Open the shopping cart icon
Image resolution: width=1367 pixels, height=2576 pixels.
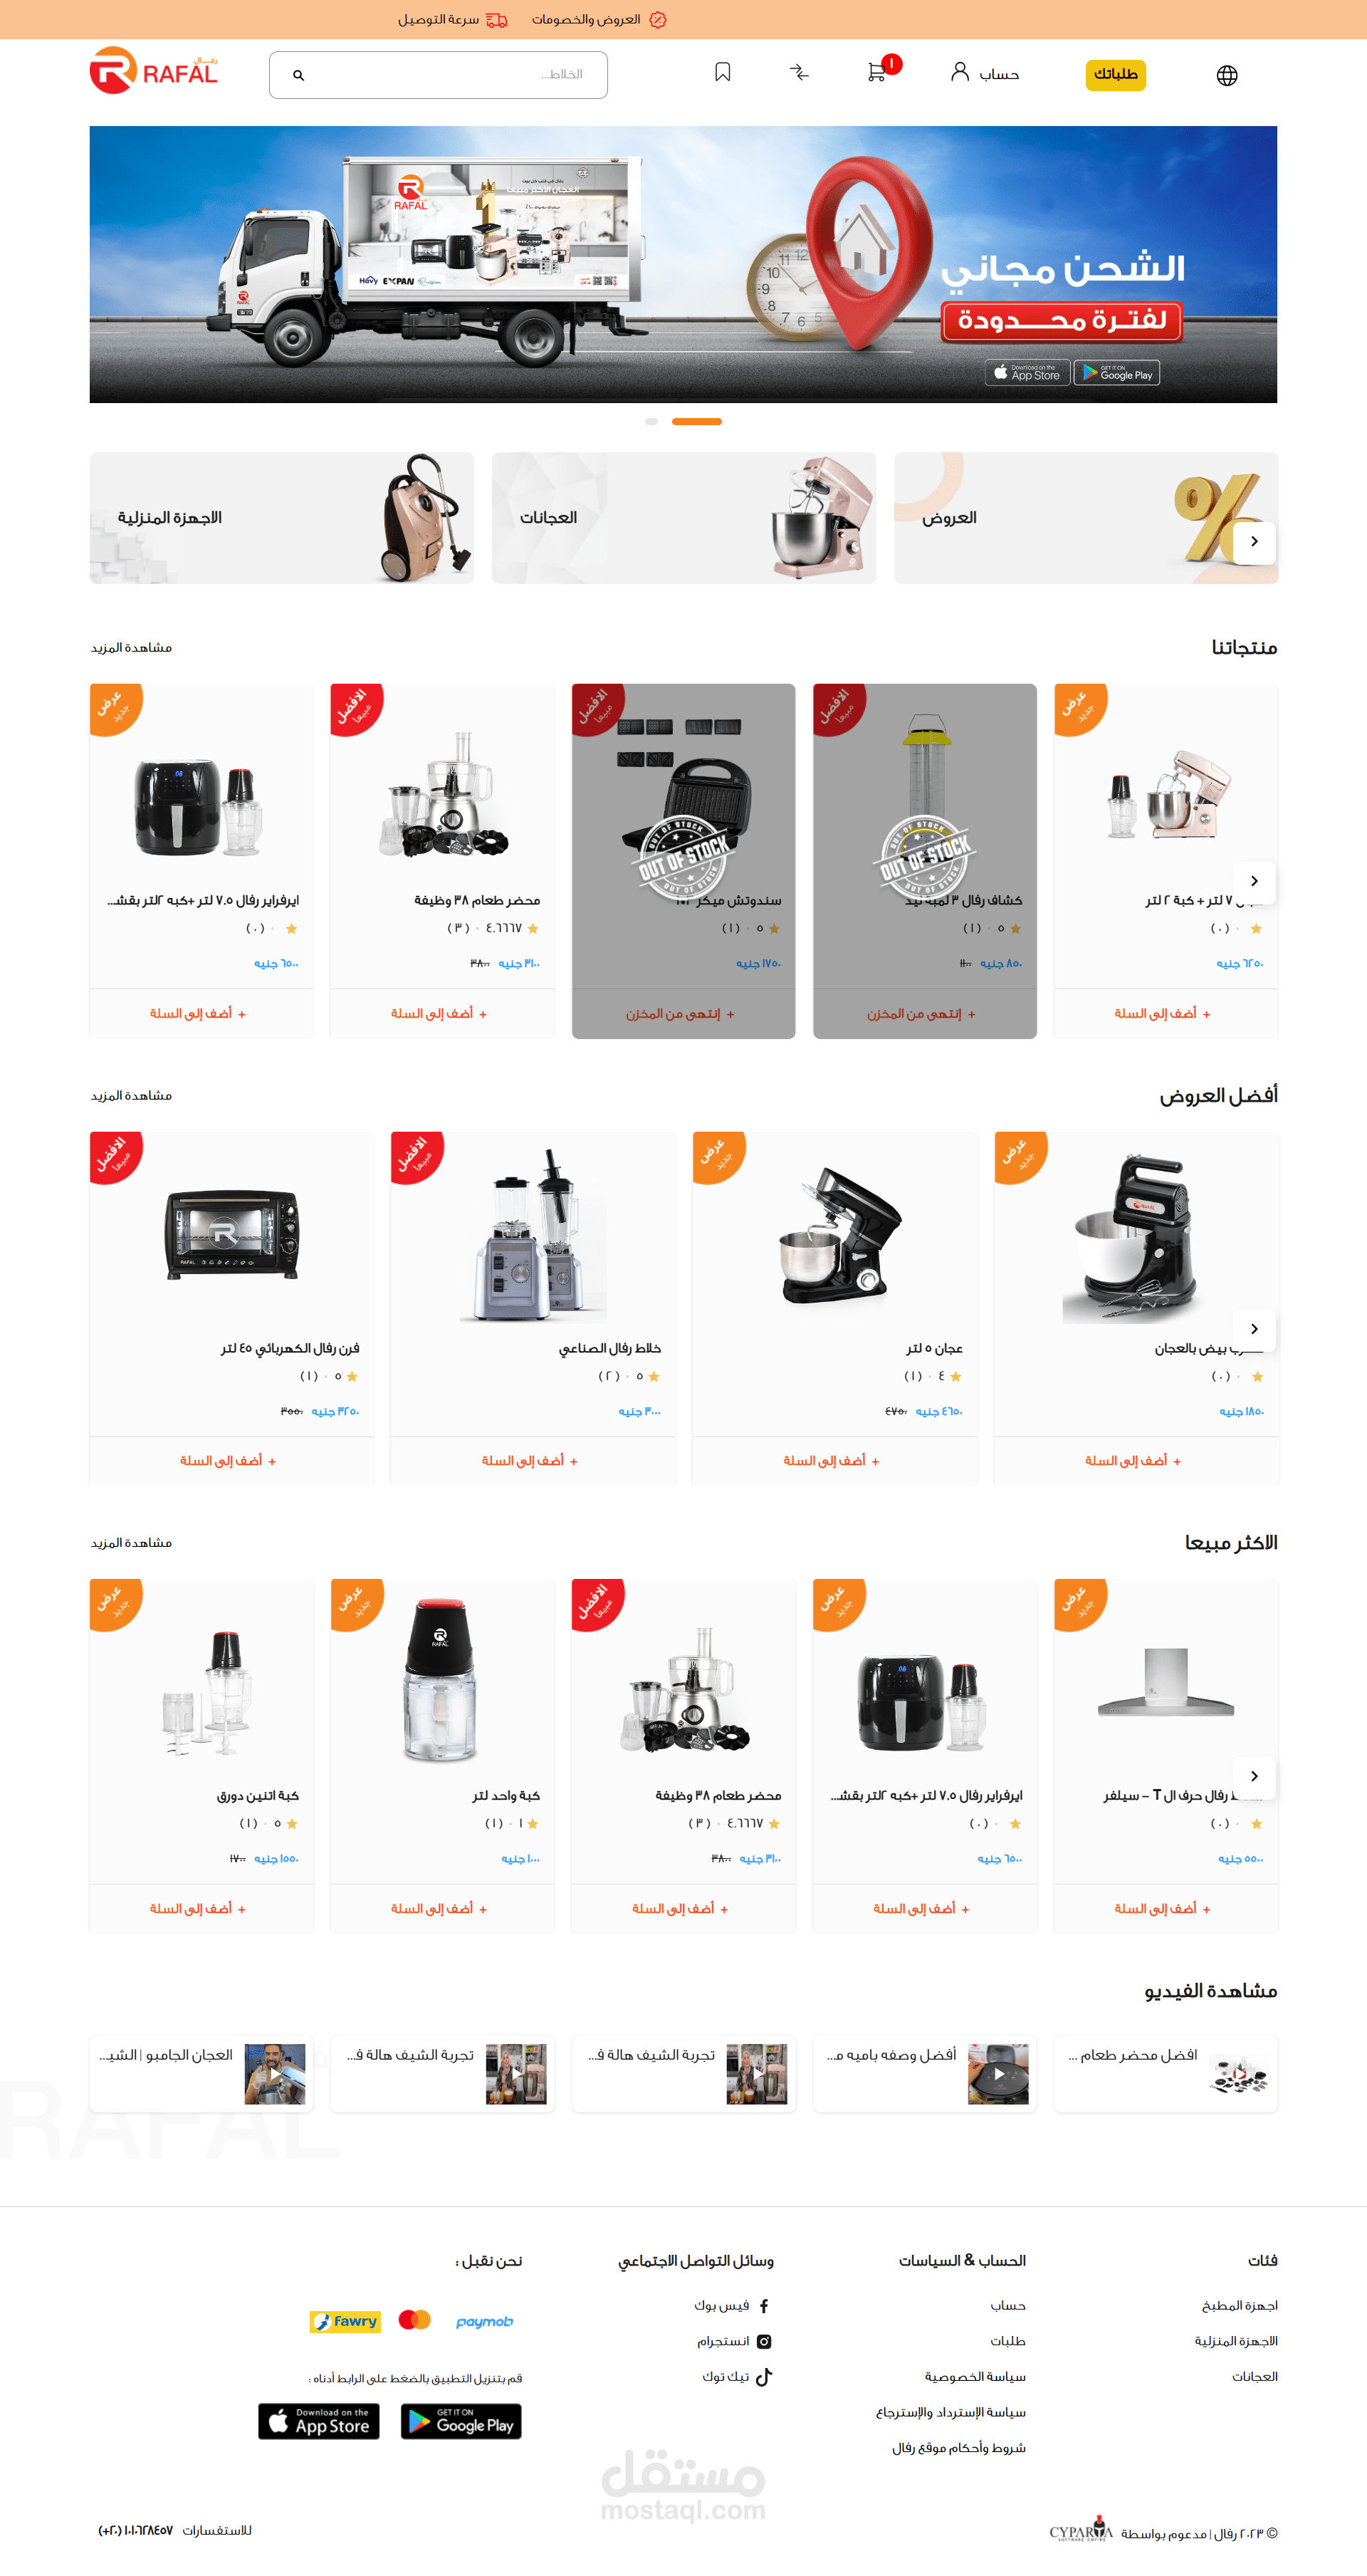point(876,73)
